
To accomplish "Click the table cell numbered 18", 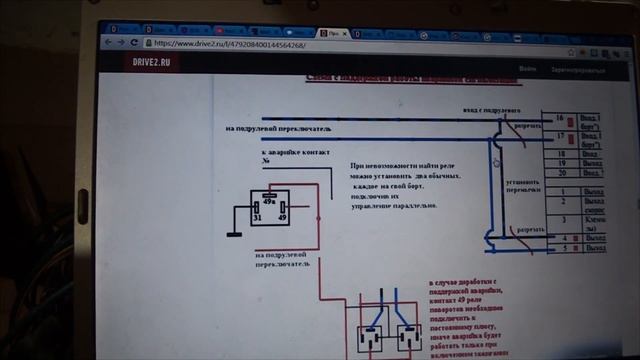I will [x=562, y=154].
